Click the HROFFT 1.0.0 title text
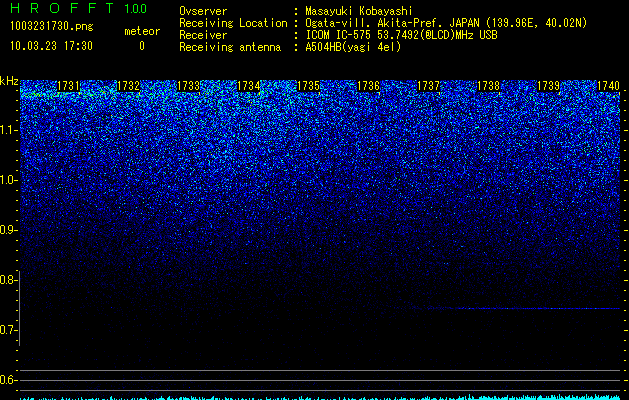 point(79,8)
